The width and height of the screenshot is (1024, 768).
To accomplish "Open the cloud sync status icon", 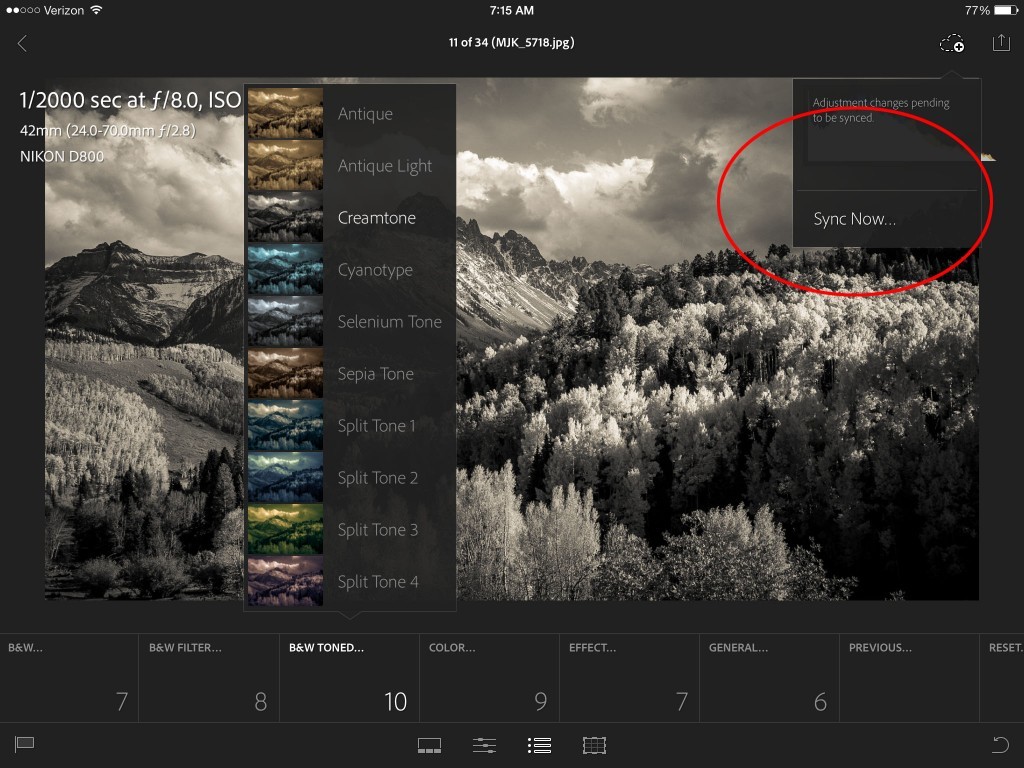I will pos(952,44).
